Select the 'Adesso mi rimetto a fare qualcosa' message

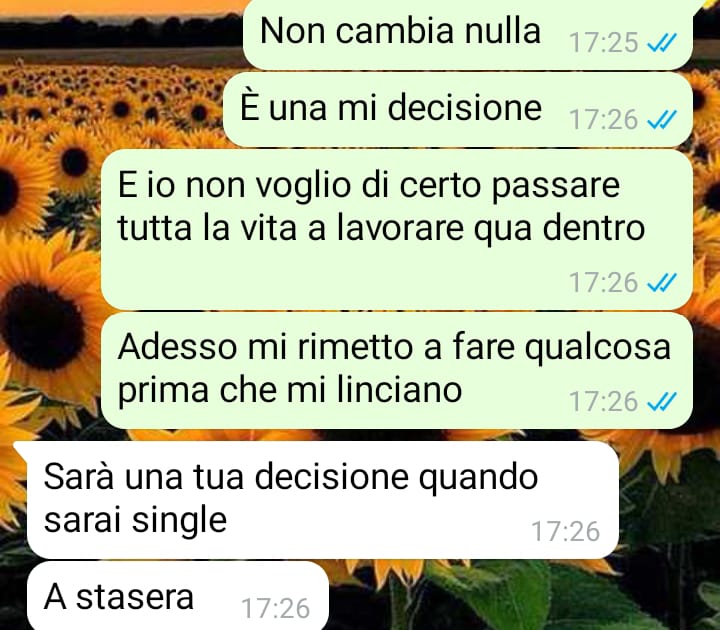[397, 371]
